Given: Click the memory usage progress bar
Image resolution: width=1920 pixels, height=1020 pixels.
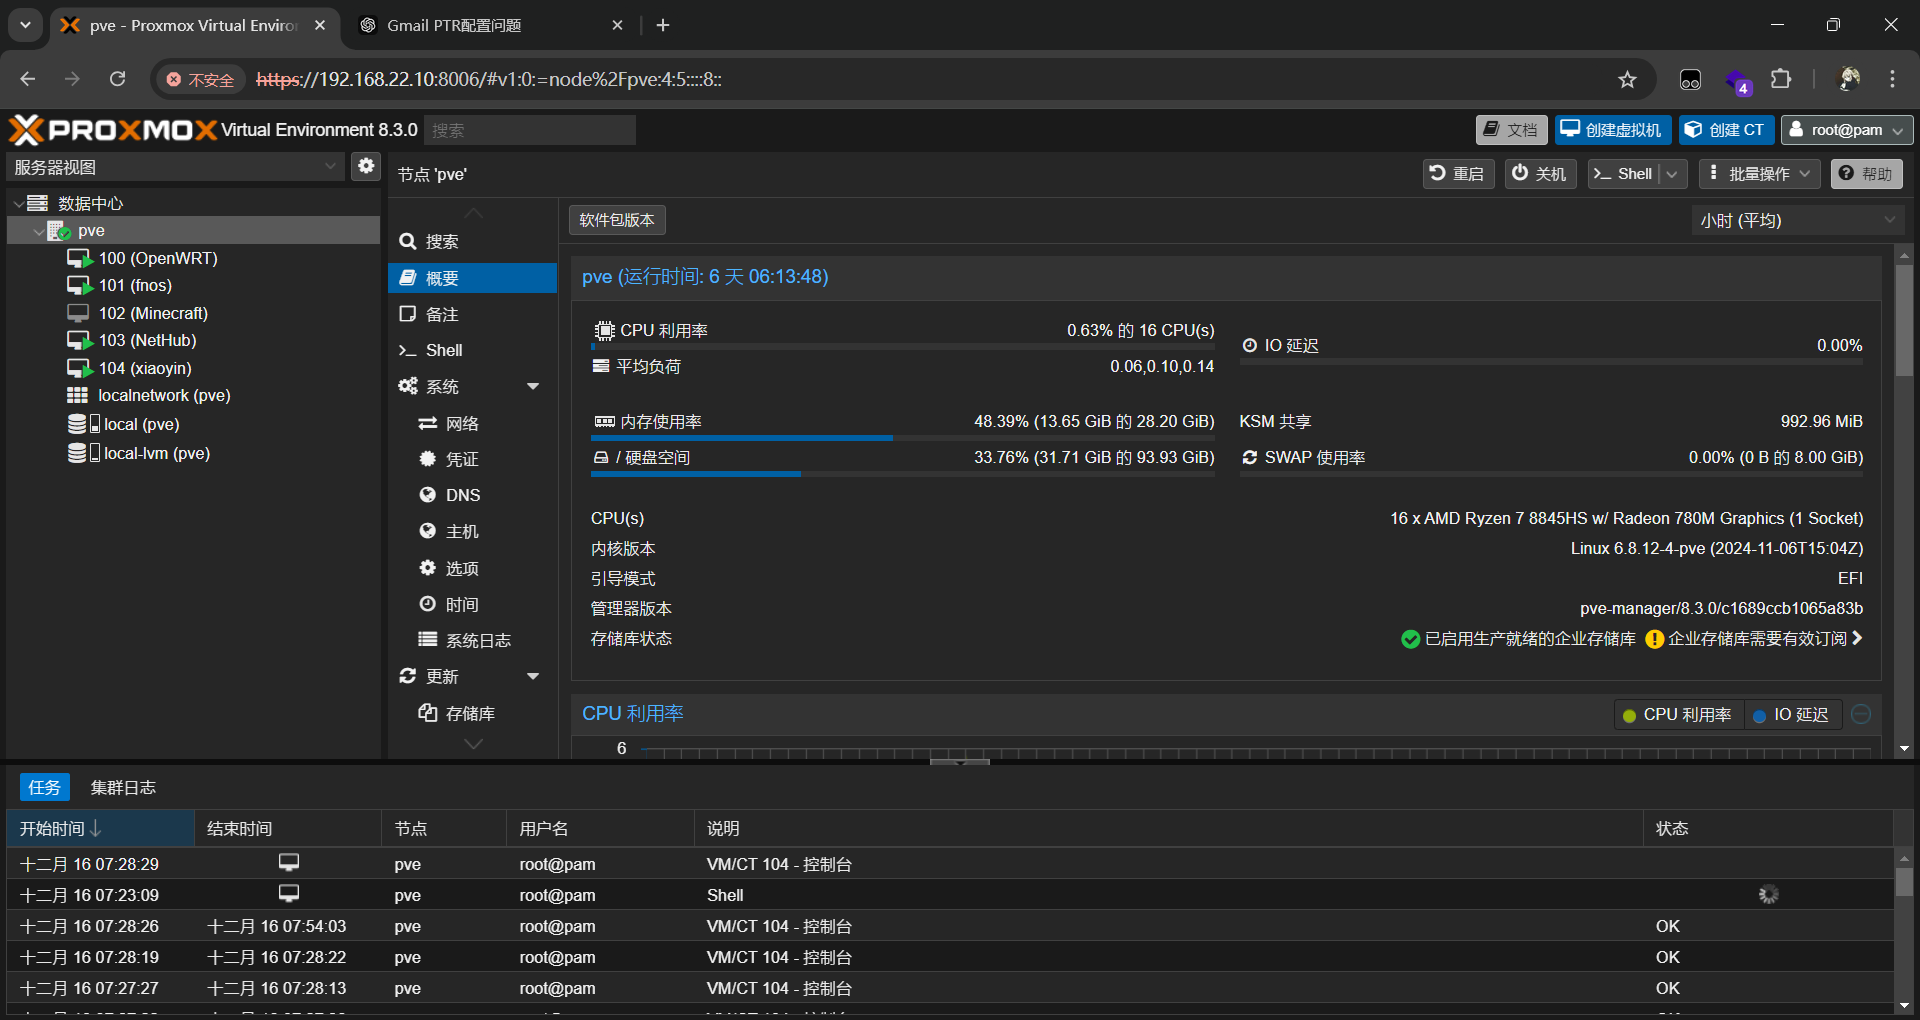Looking at the screenshot, I should [x=903, y=438].
